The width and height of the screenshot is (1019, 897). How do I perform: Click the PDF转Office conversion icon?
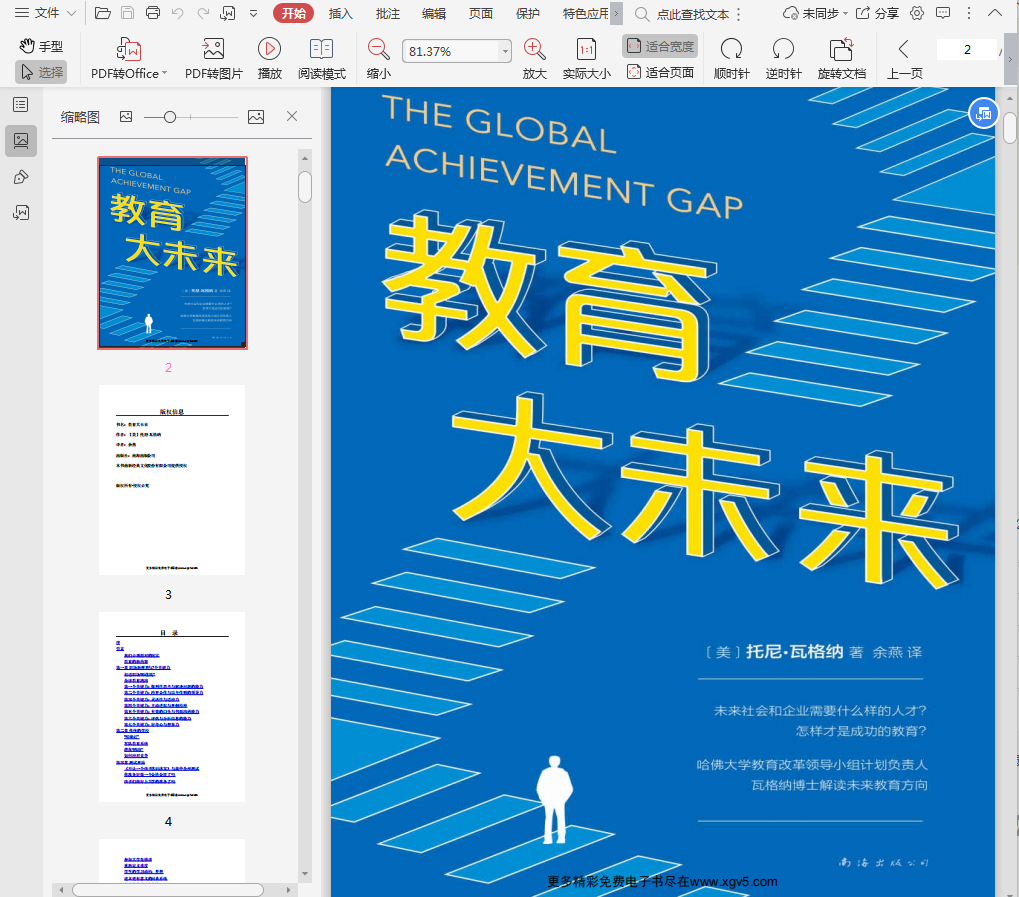(x=128, y=50)
